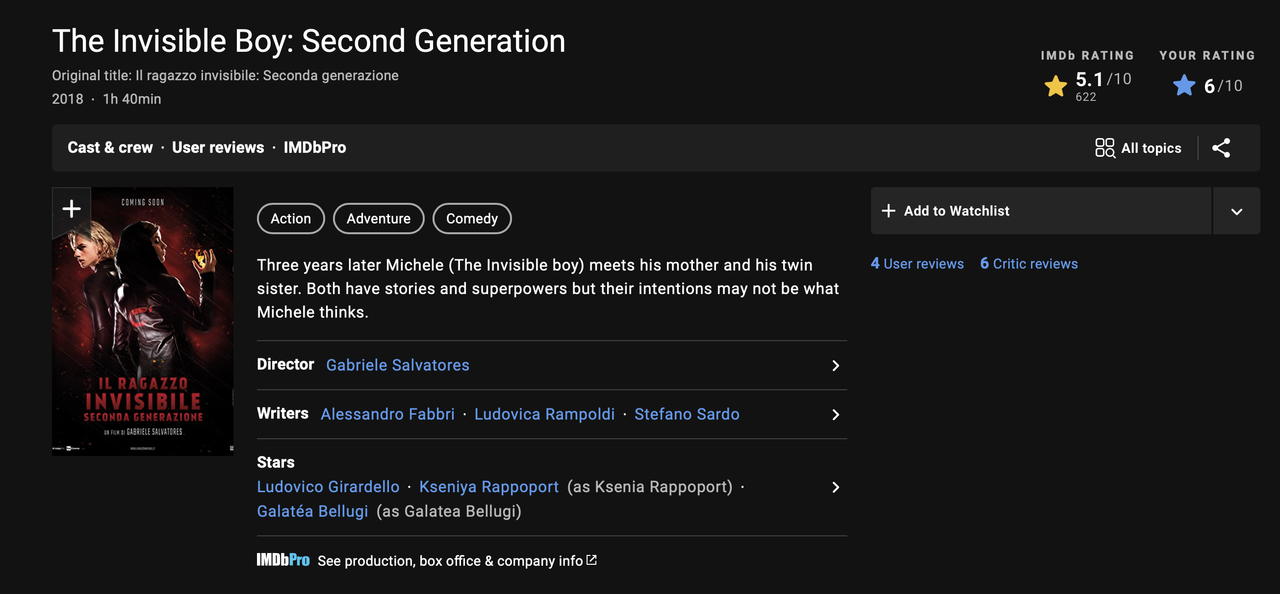Click the external link icon after company info
This screenshot has width=1280, height=594.
(591, 560)
